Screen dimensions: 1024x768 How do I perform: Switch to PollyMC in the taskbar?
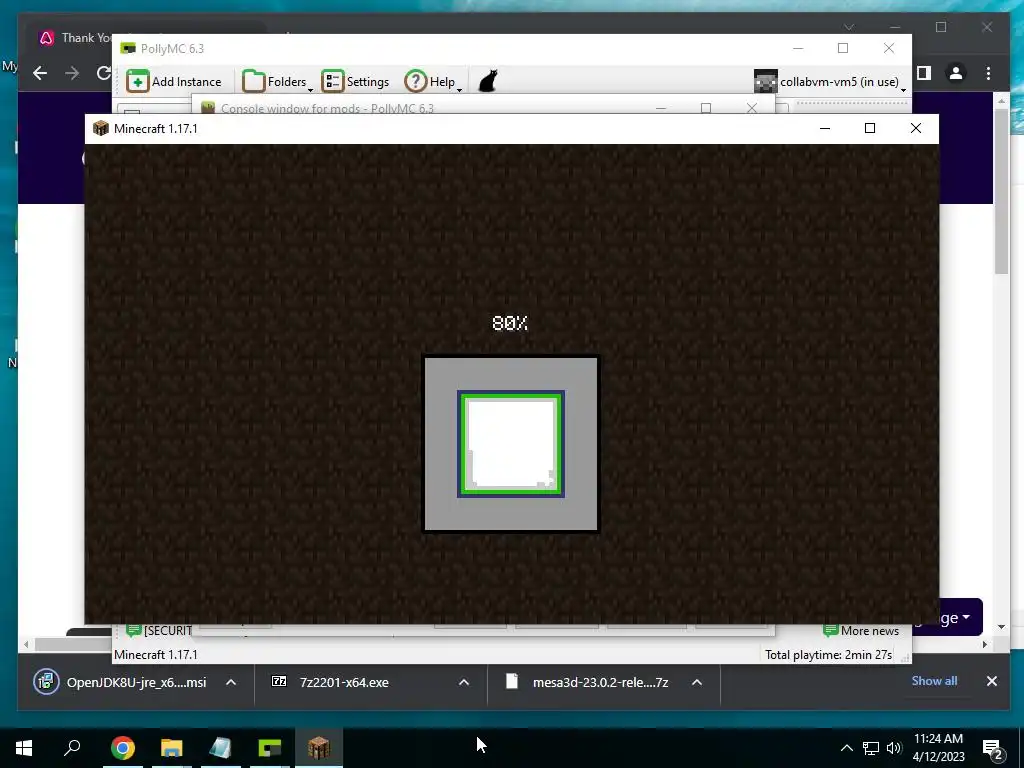click(270, 748)
